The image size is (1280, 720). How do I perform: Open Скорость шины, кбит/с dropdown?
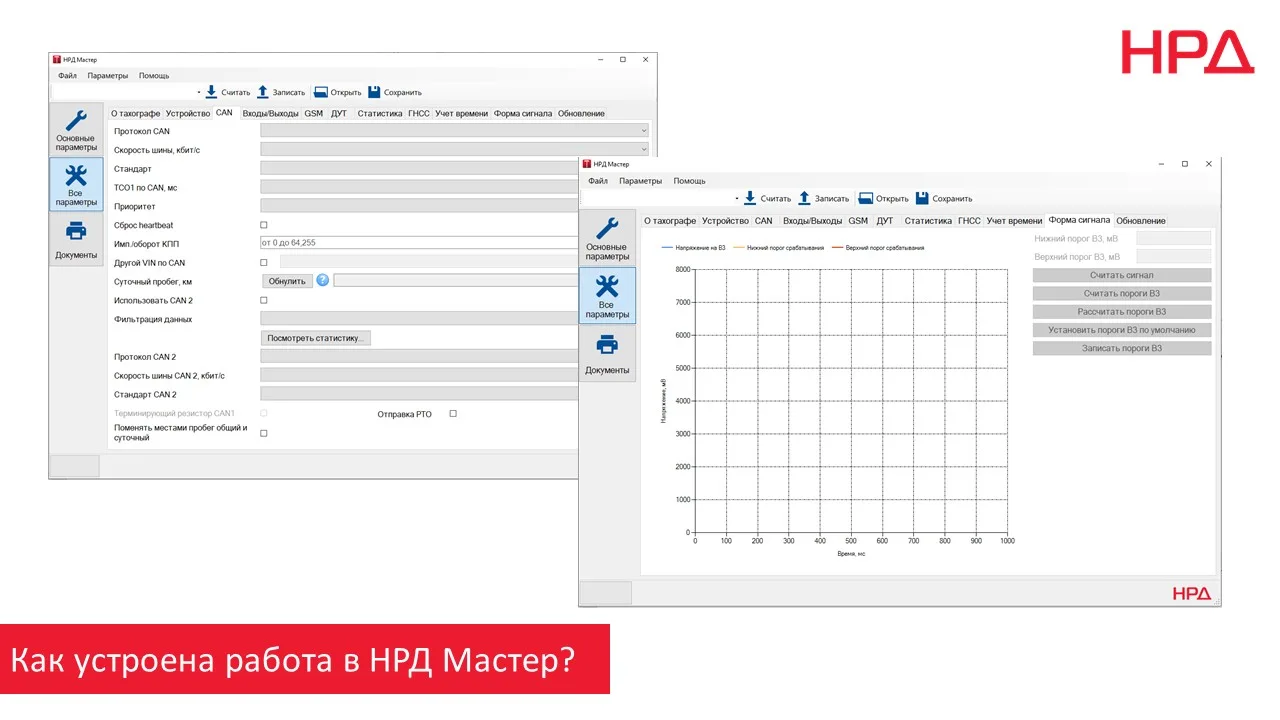(x=455, y=149)
